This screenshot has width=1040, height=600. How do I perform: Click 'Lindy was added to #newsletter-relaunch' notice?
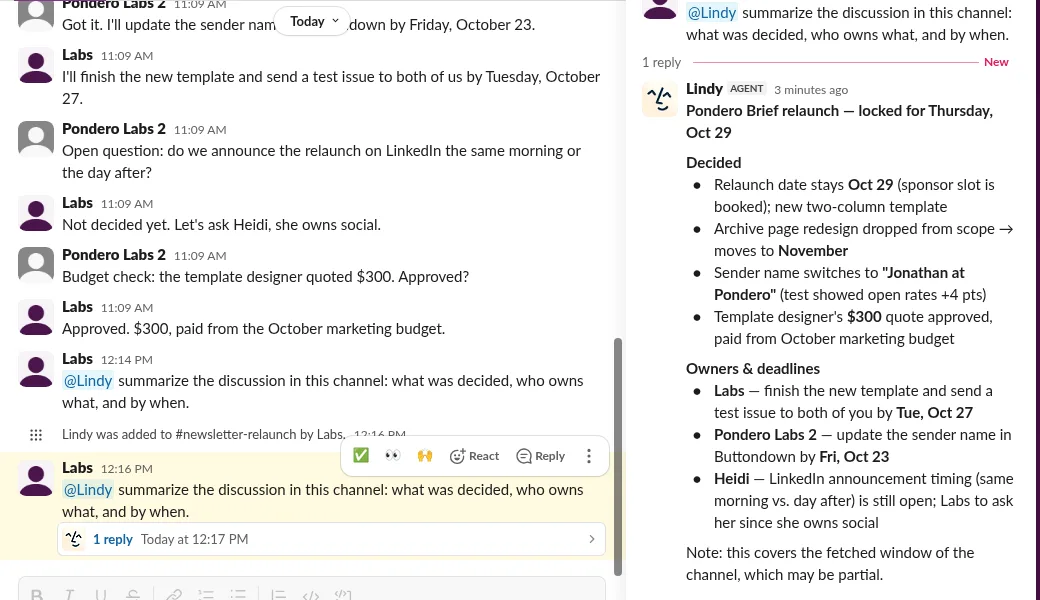tap(204, 434)
